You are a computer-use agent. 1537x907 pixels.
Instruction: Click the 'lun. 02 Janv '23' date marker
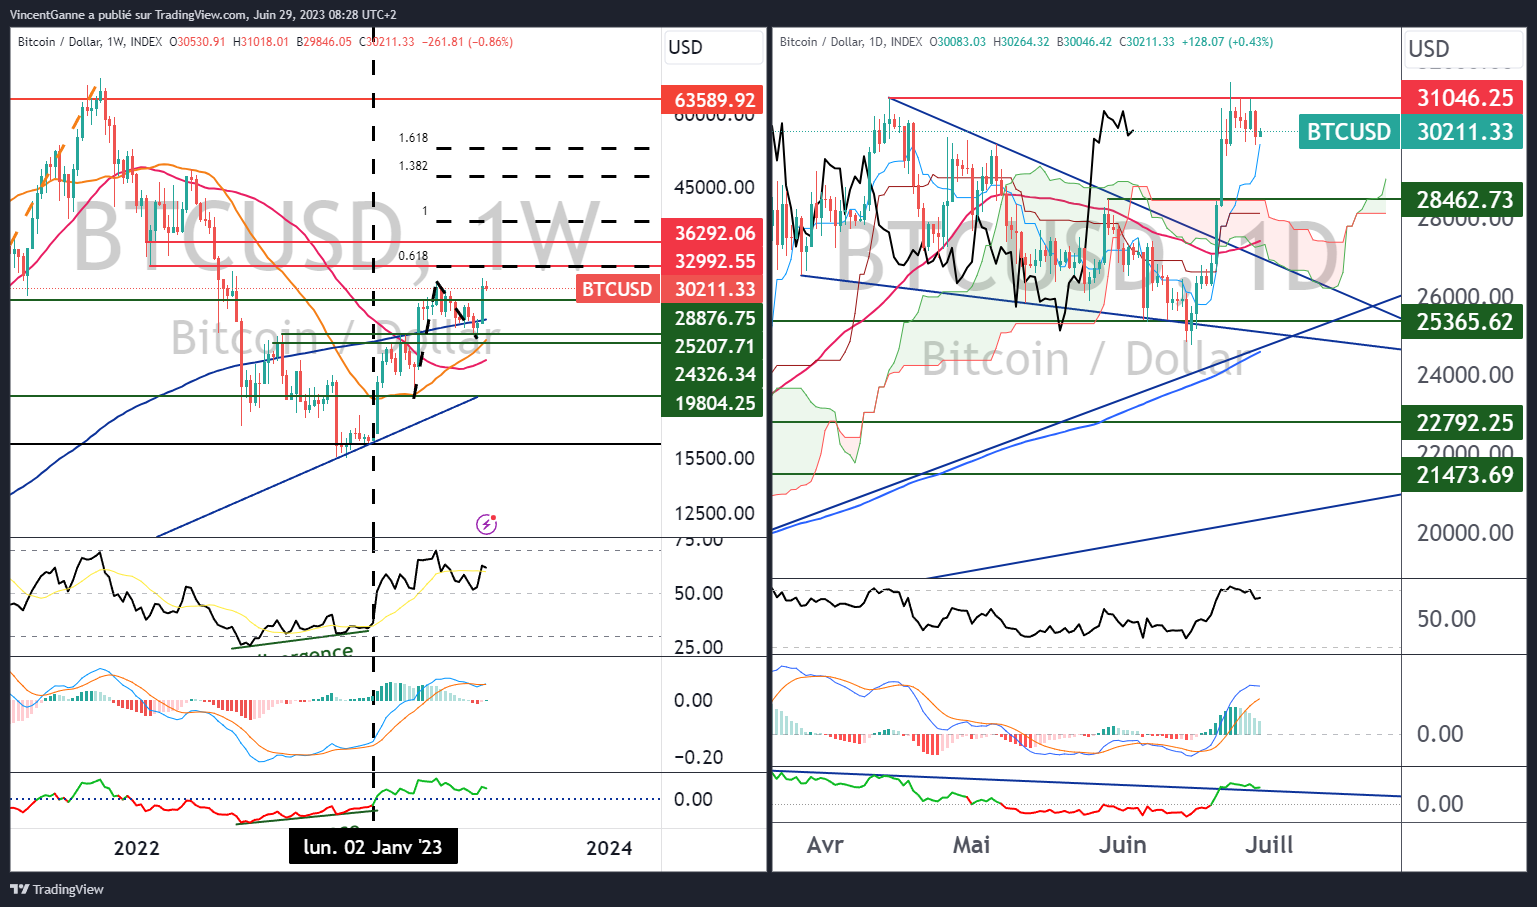[373, 847]
